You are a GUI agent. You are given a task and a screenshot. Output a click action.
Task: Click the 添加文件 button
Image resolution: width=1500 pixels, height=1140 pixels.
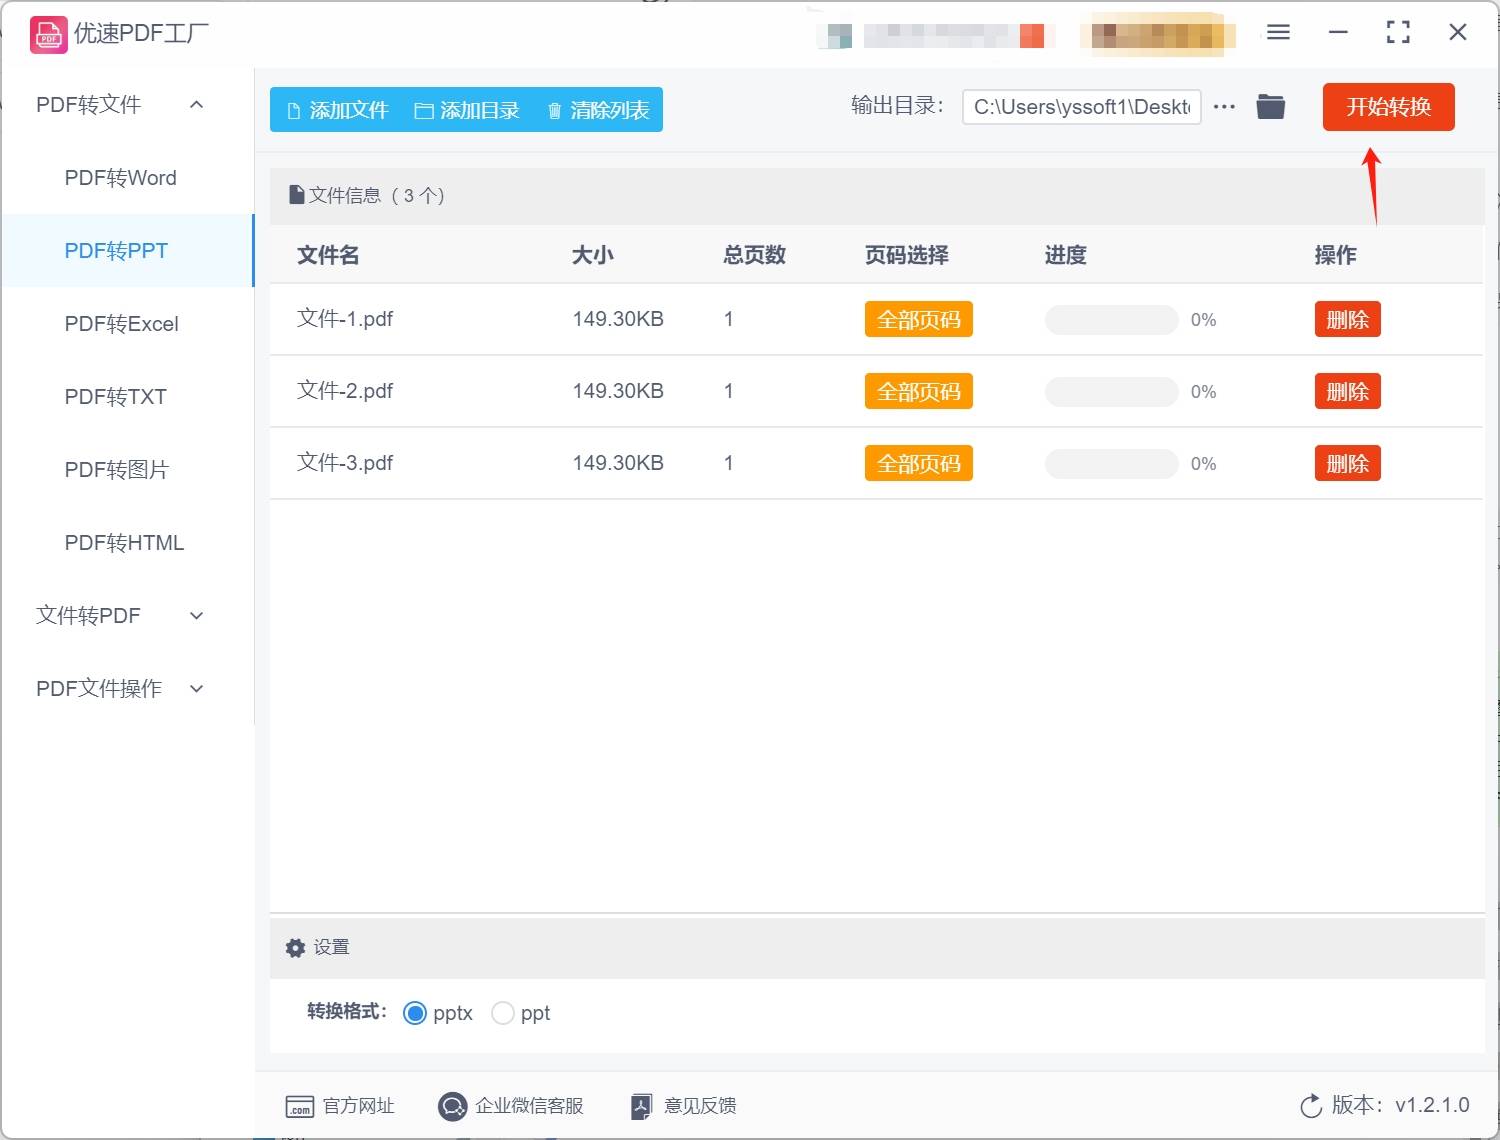338,110
